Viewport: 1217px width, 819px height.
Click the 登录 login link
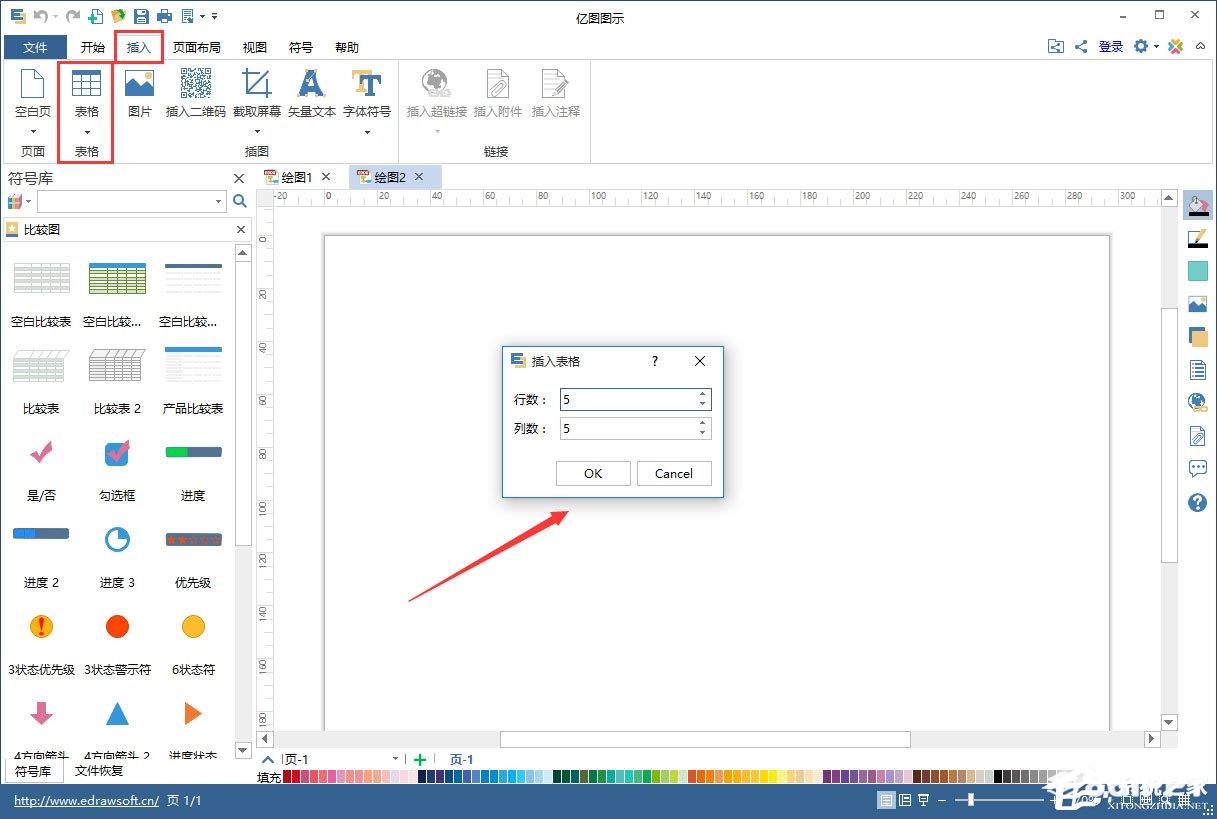[1111, 47]
